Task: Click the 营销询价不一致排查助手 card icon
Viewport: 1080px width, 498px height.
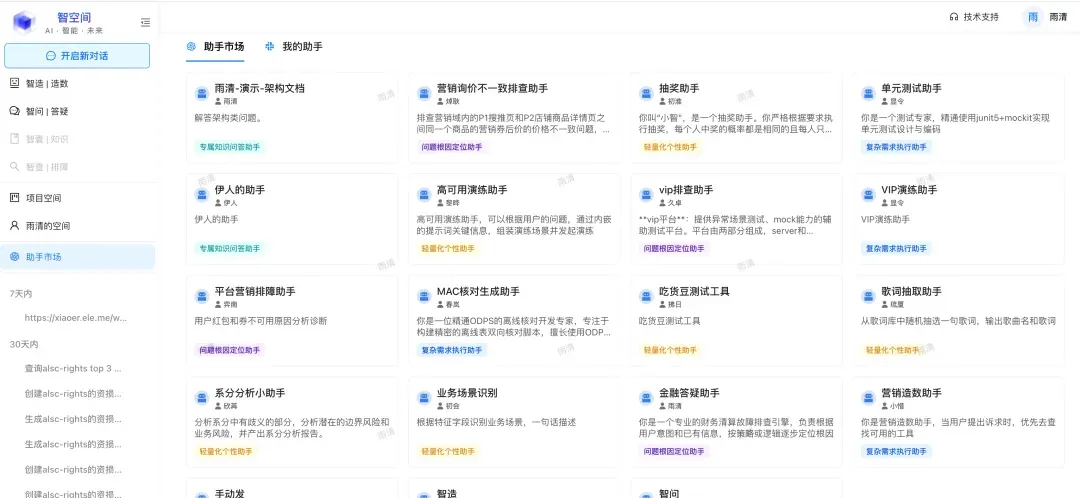Action: (424, 93)
